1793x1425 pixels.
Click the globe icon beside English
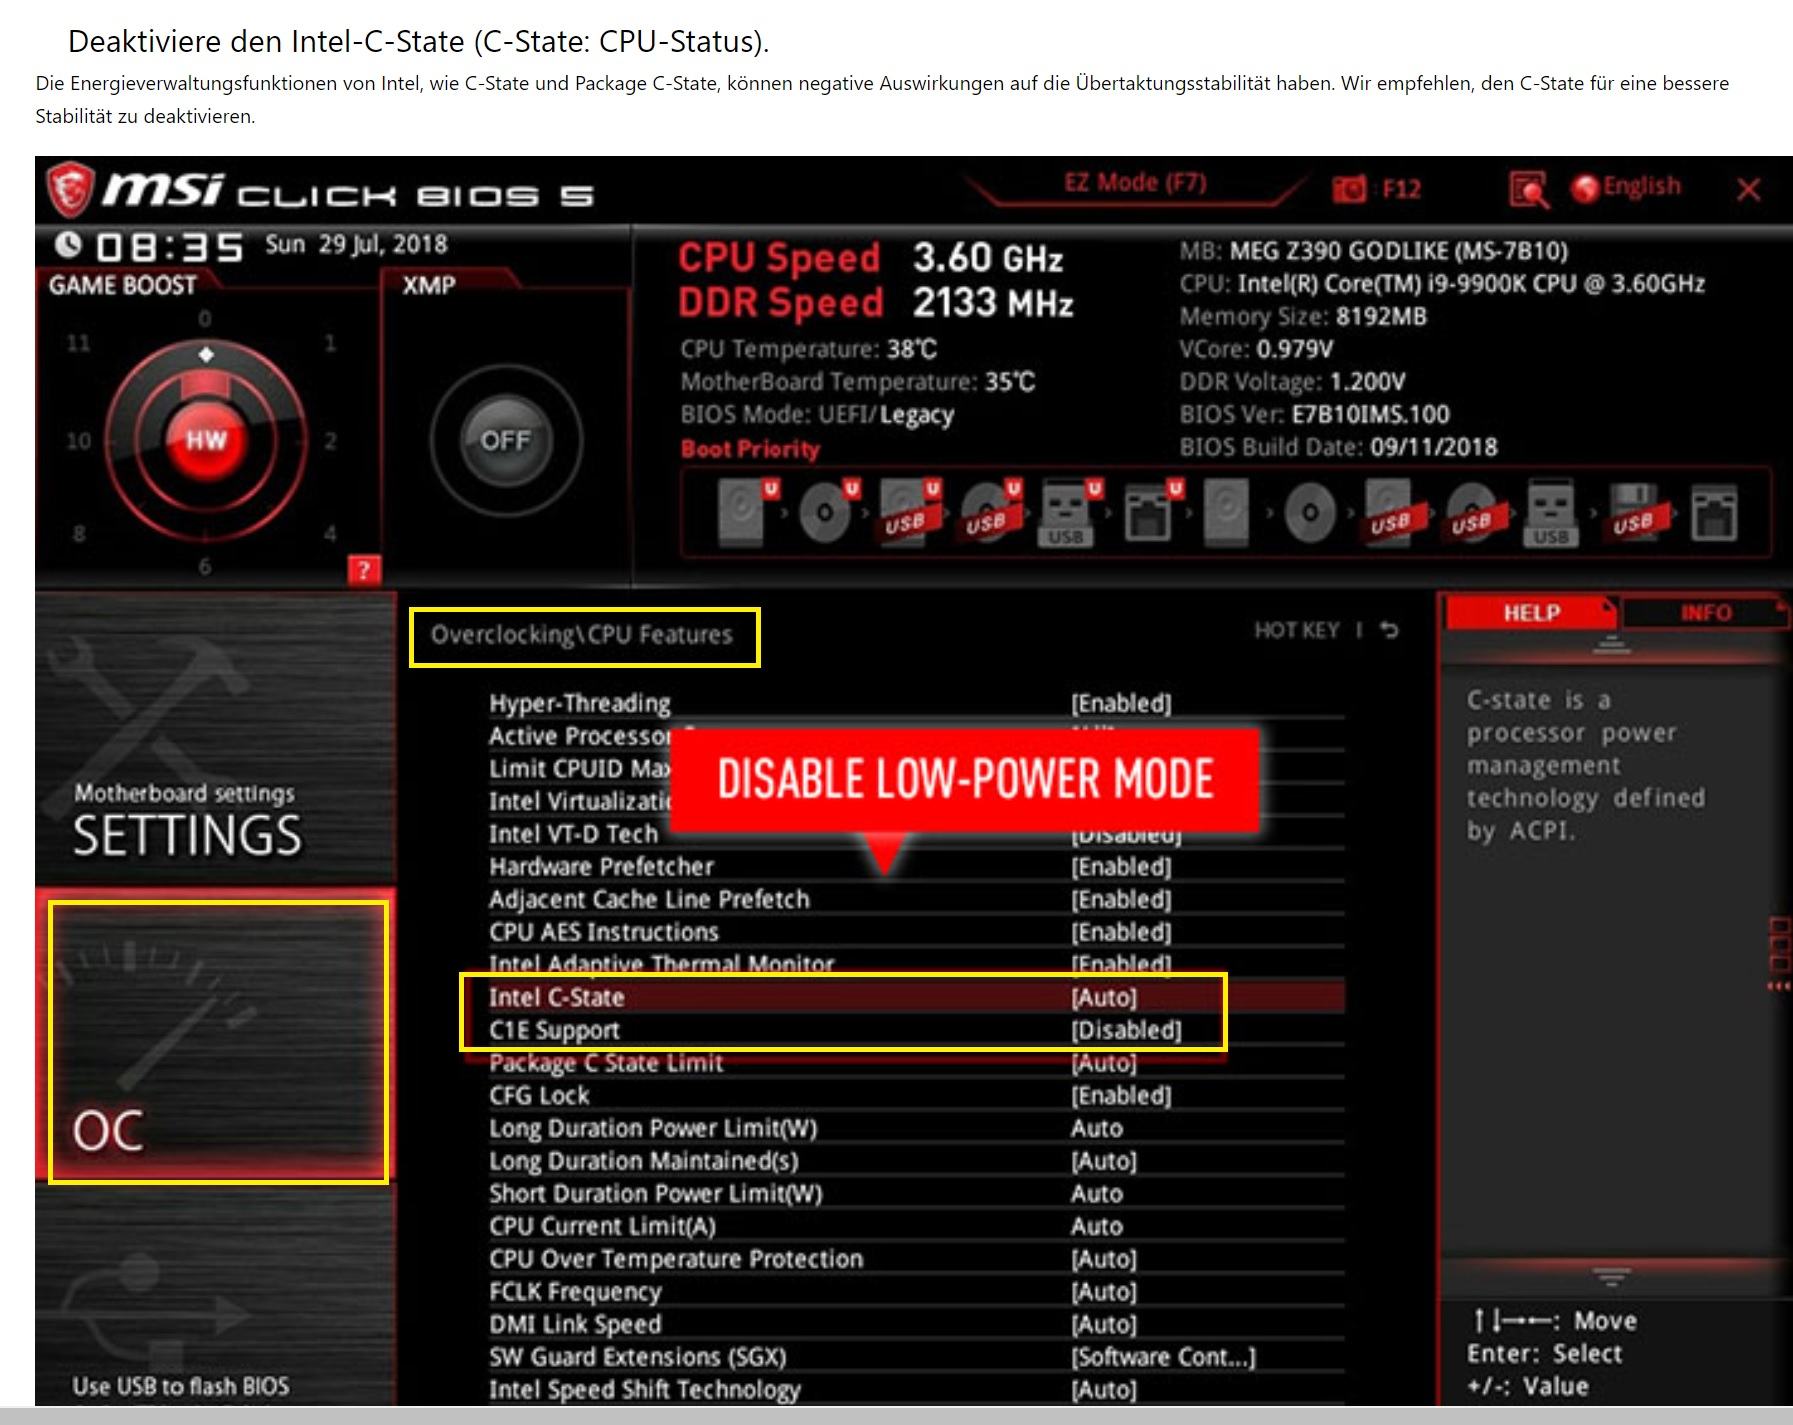[x=1586, y=188]
